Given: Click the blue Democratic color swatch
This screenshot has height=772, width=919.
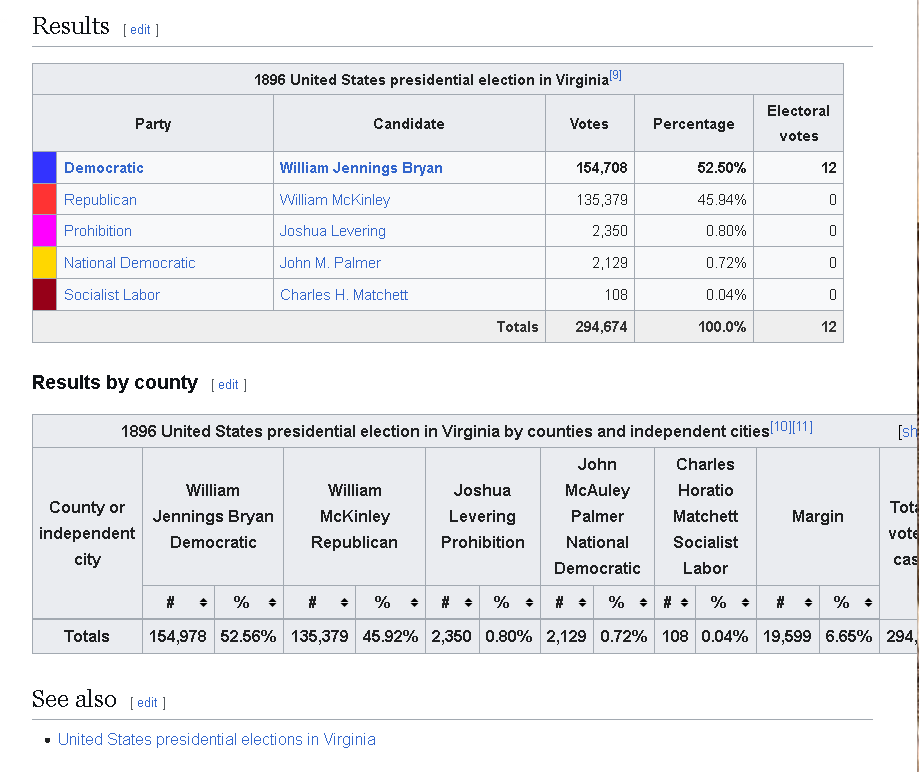Looking at the screenshot, I should pyautogui.click(x=45, y=168).
